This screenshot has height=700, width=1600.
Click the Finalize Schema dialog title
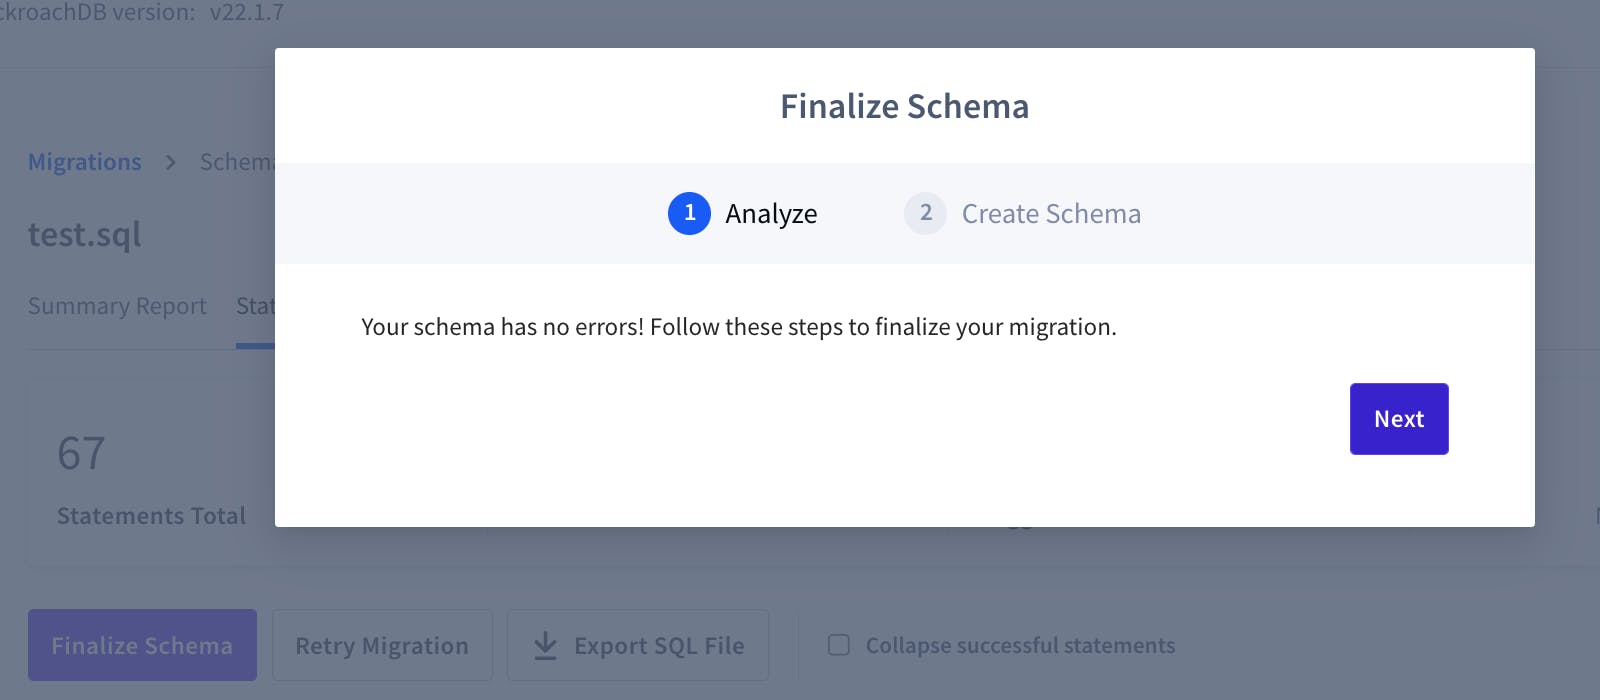click(x=905, y=106)
